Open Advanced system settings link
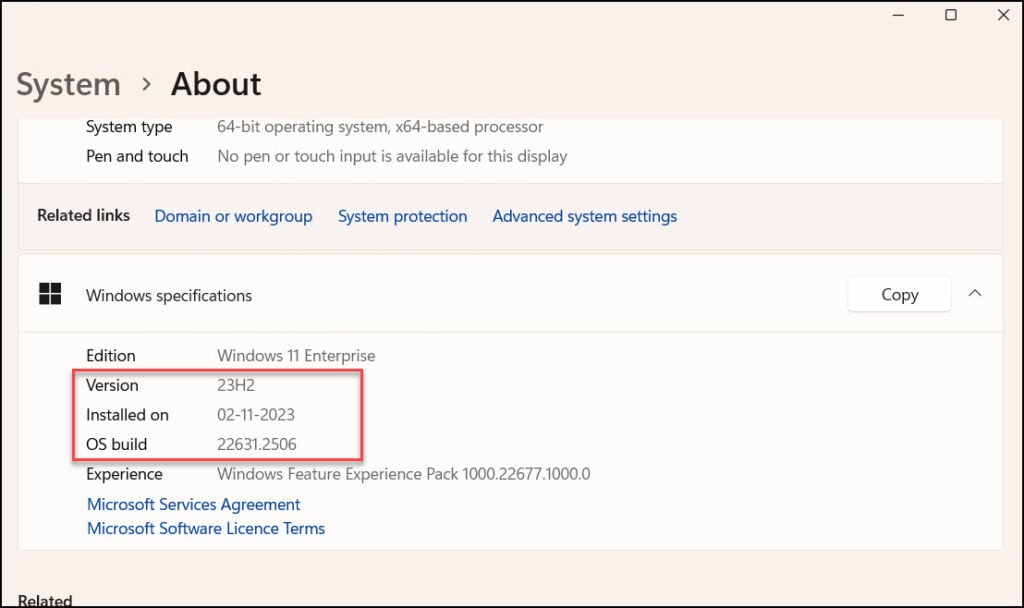This screenshot has width=1024, height=608. pyautogui.click(x=584, y=216)
